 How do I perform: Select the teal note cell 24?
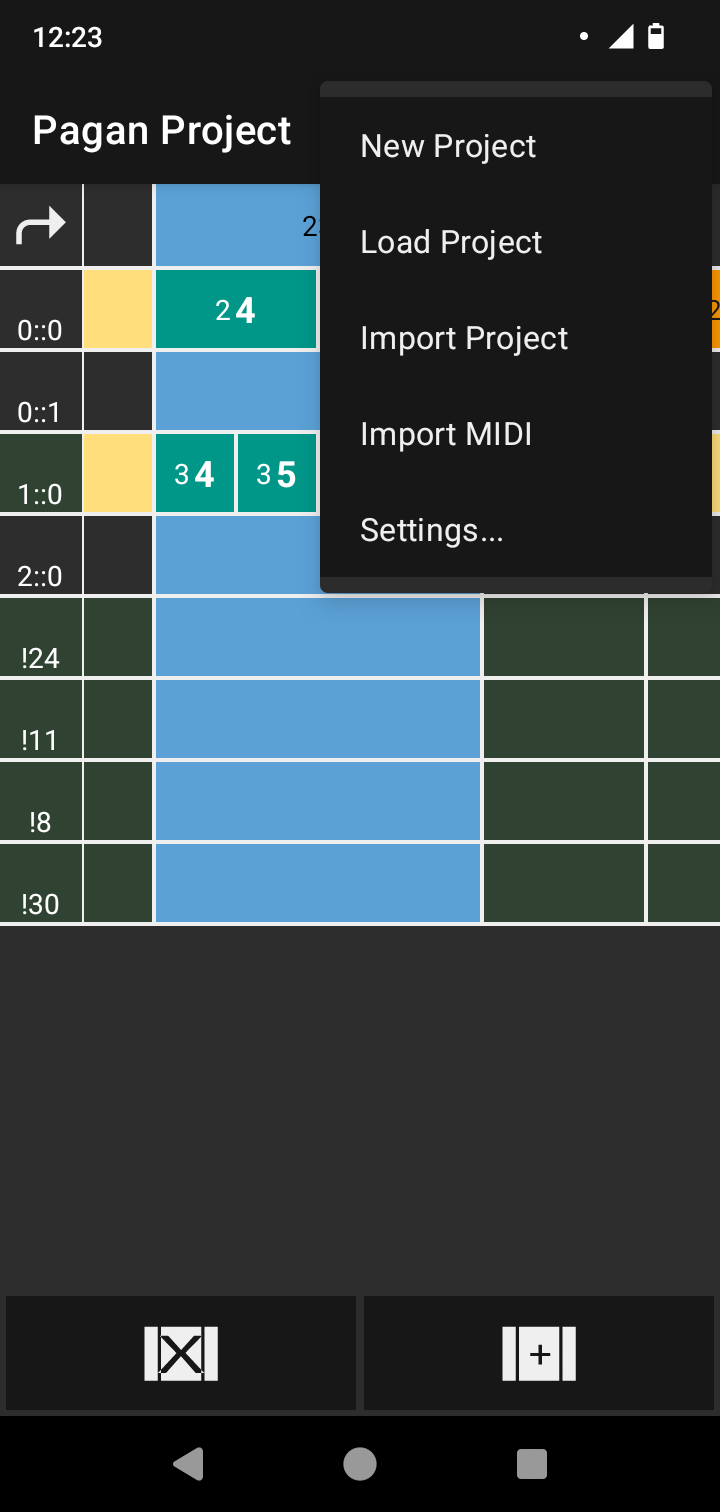236,310
